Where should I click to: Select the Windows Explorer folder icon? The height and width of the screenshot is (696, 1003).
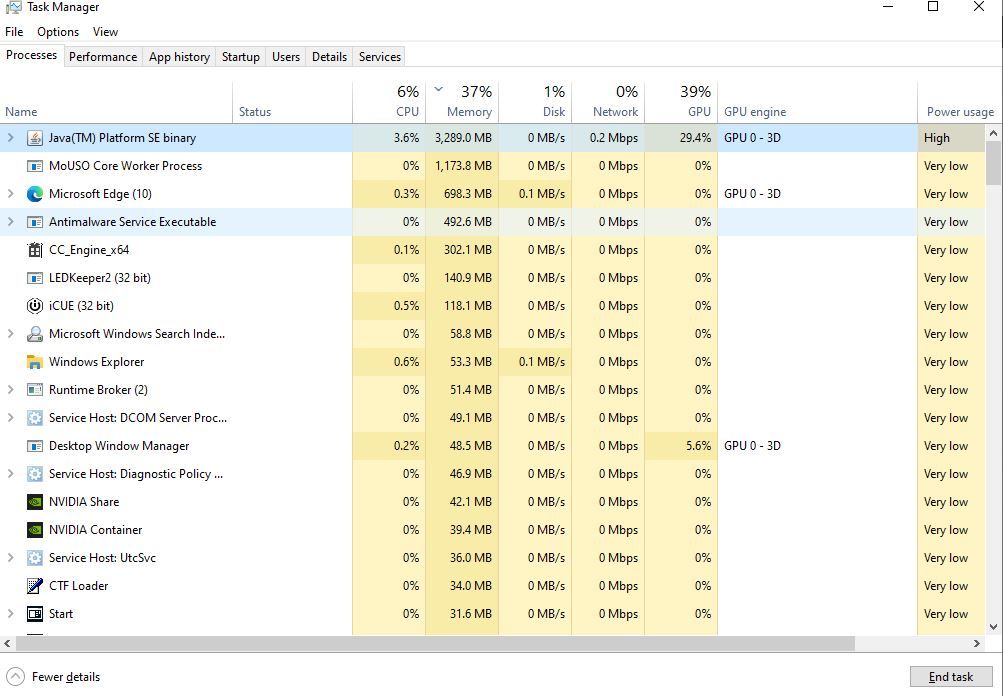pyautogui.click(x=35, y=362)
